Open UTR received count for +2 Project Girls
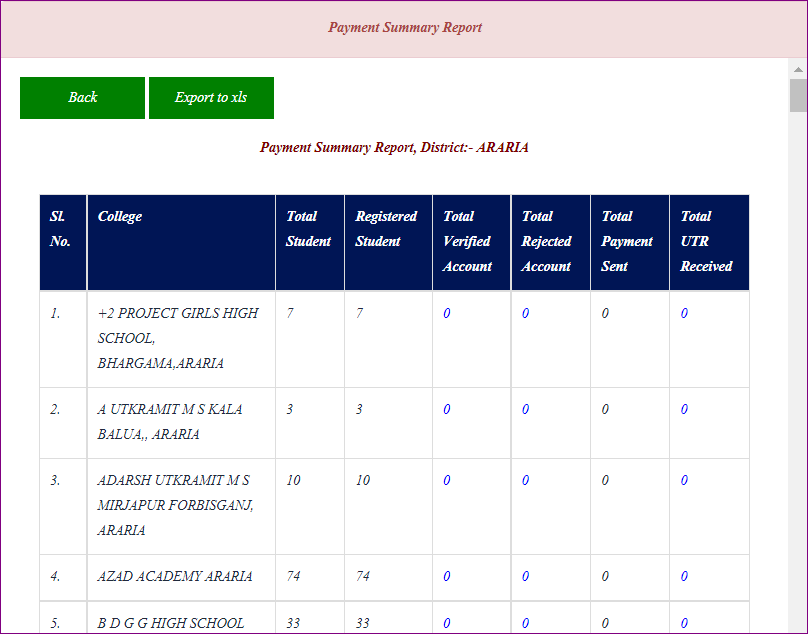Viewport: 808px width, 634px height. pyautogui.click(x=684, y=314)
